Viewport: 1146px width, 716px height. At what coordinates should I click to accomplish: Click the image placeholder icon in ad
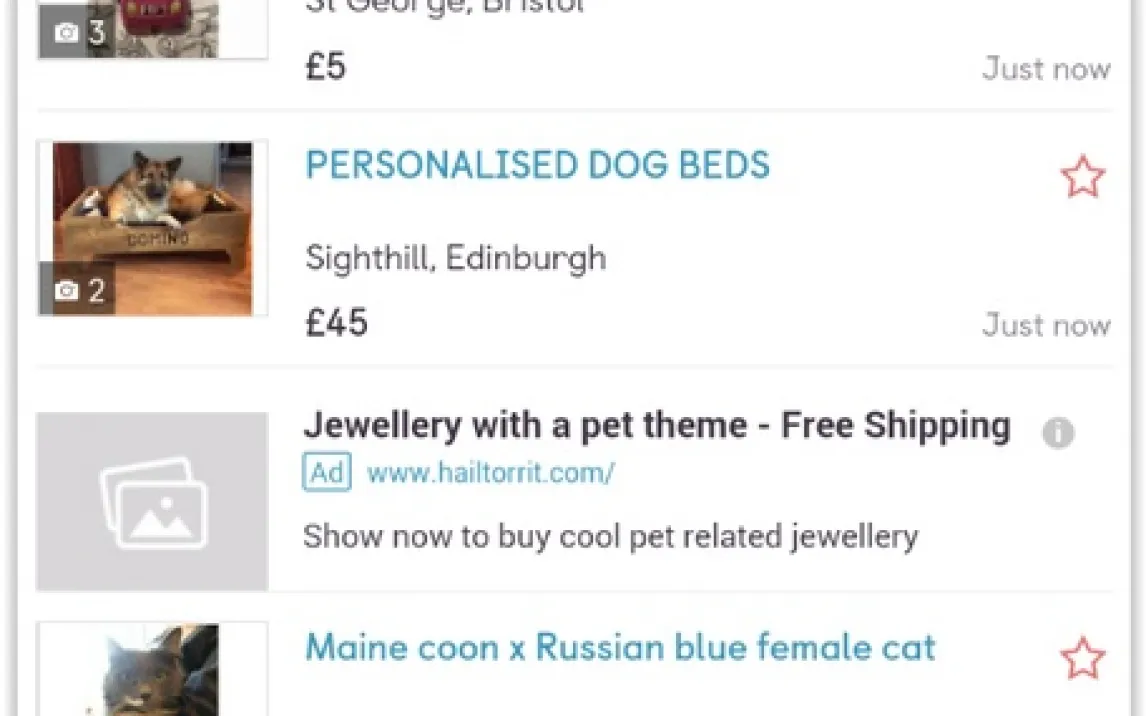click(x=153, y=502)
